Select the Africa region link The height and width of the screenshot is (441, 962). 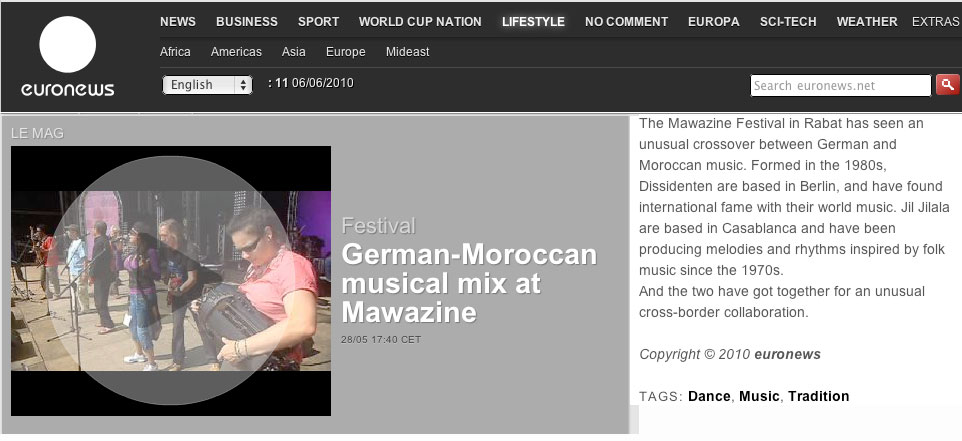tap(175, 52)
